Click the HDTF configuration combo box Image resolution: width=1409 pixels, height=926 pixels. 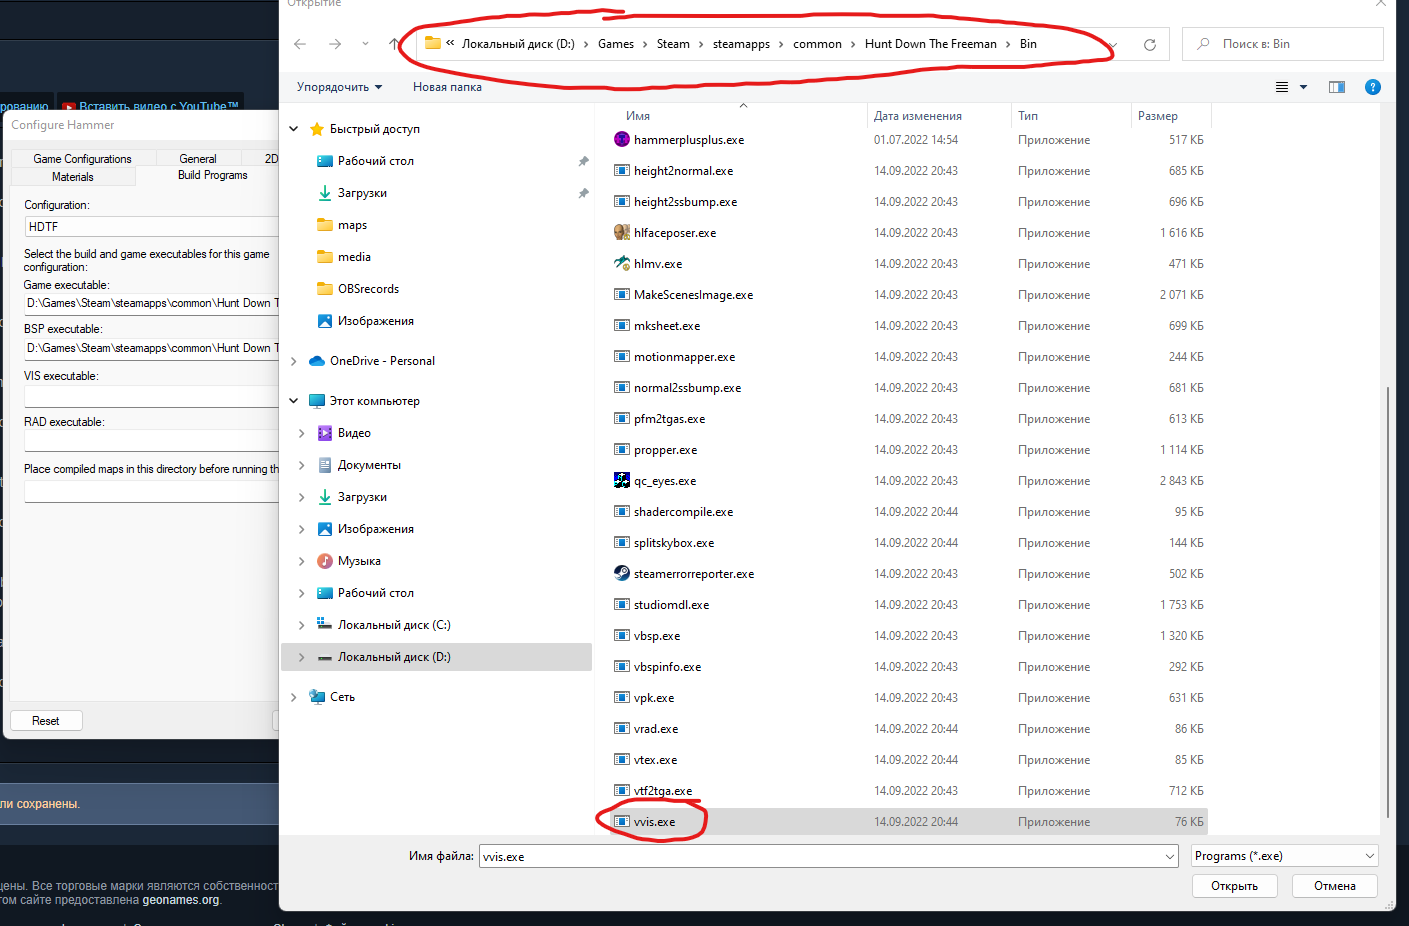click(x=151, y=227)
